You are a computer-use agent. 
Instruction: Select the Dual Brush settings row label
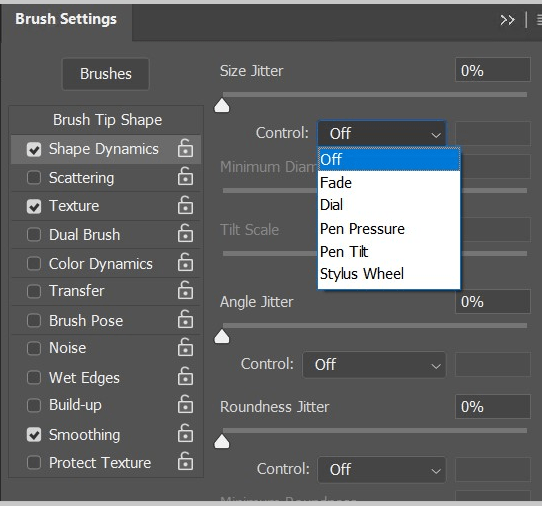click(84, 235)
